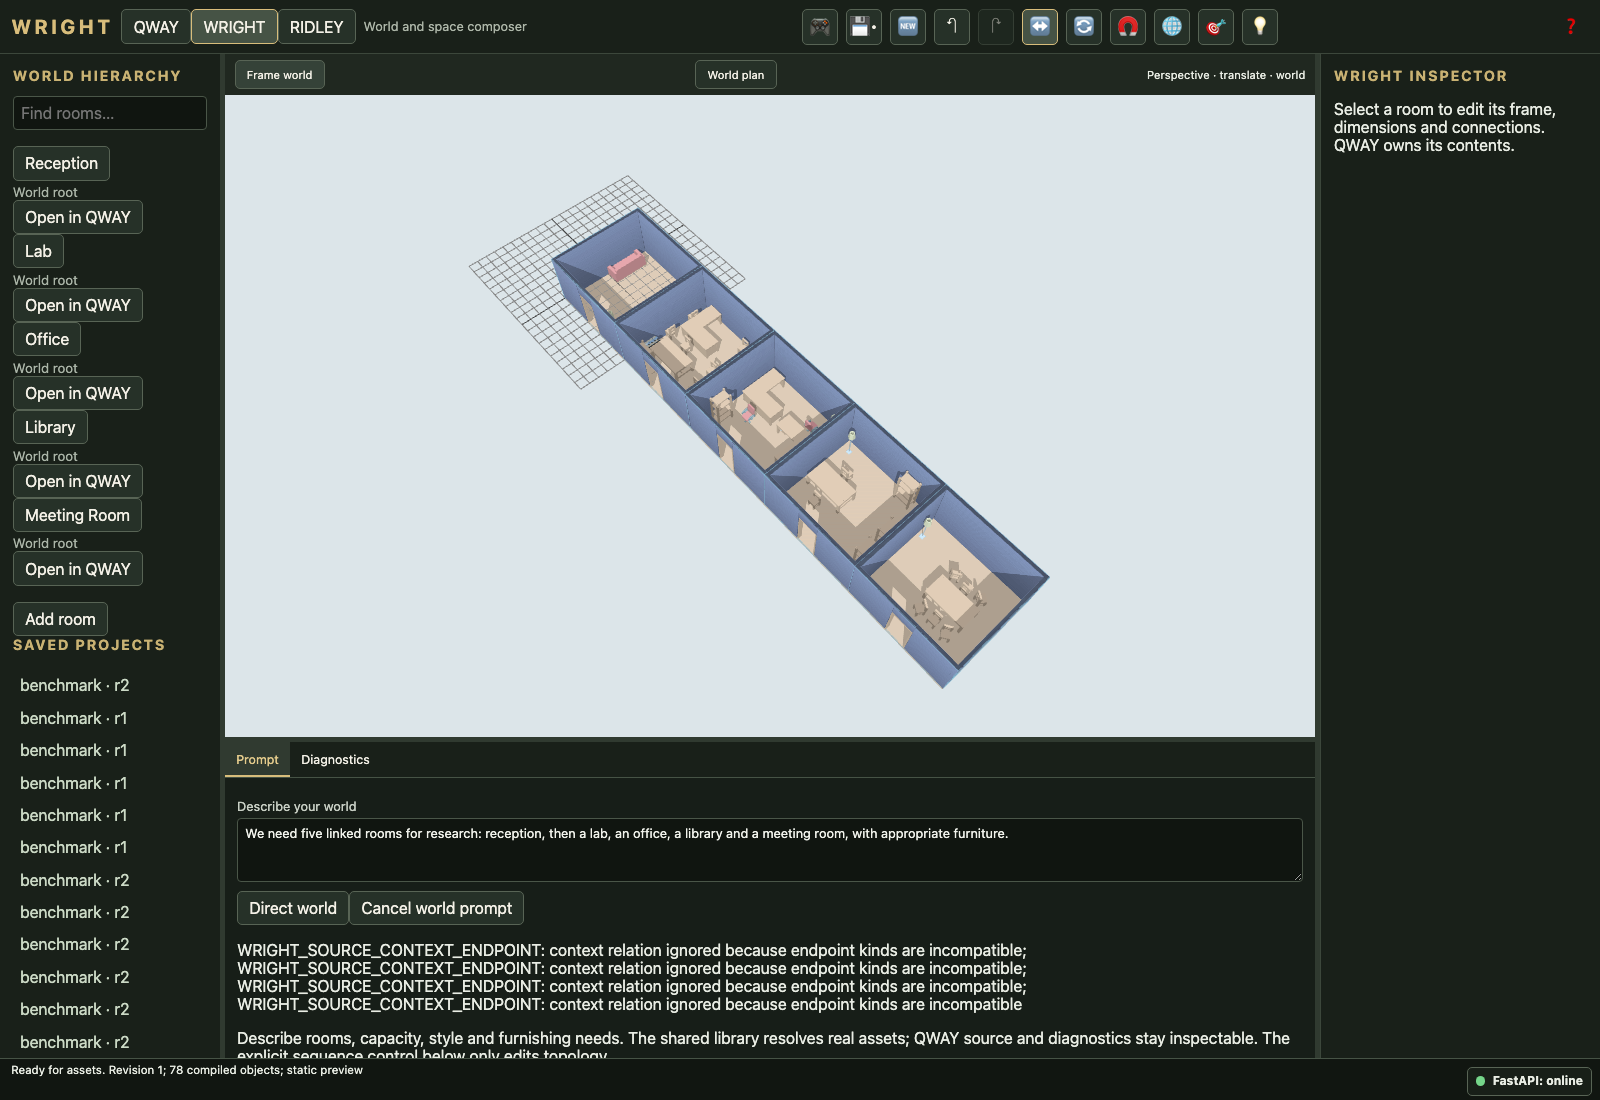
Task: Click the undo arrow icon
Action: [952, 27]
